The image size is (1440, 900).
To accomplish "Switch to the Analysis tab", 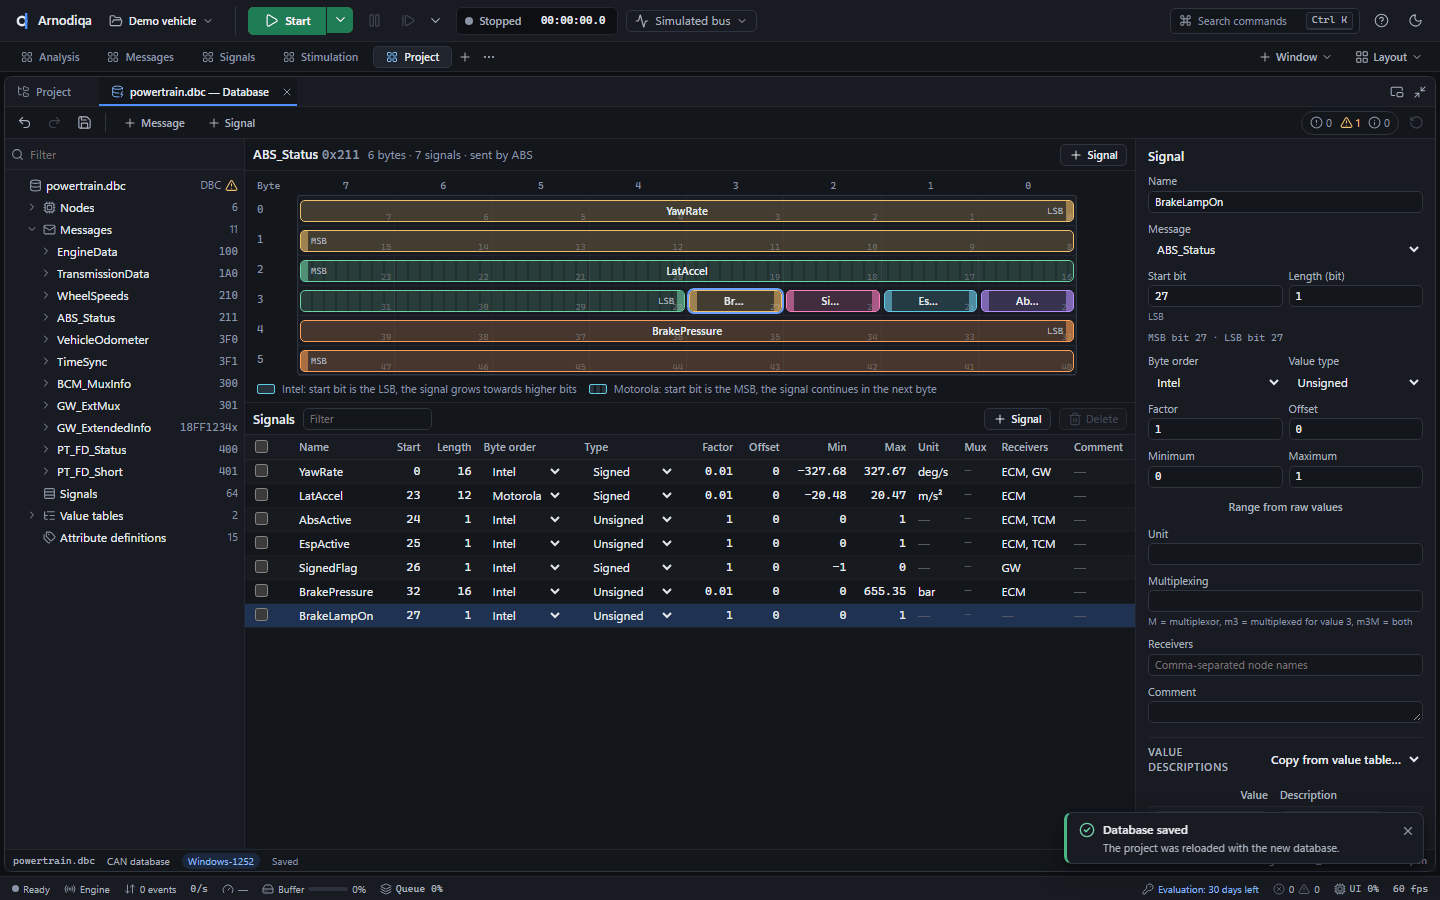I will (50, 57).
